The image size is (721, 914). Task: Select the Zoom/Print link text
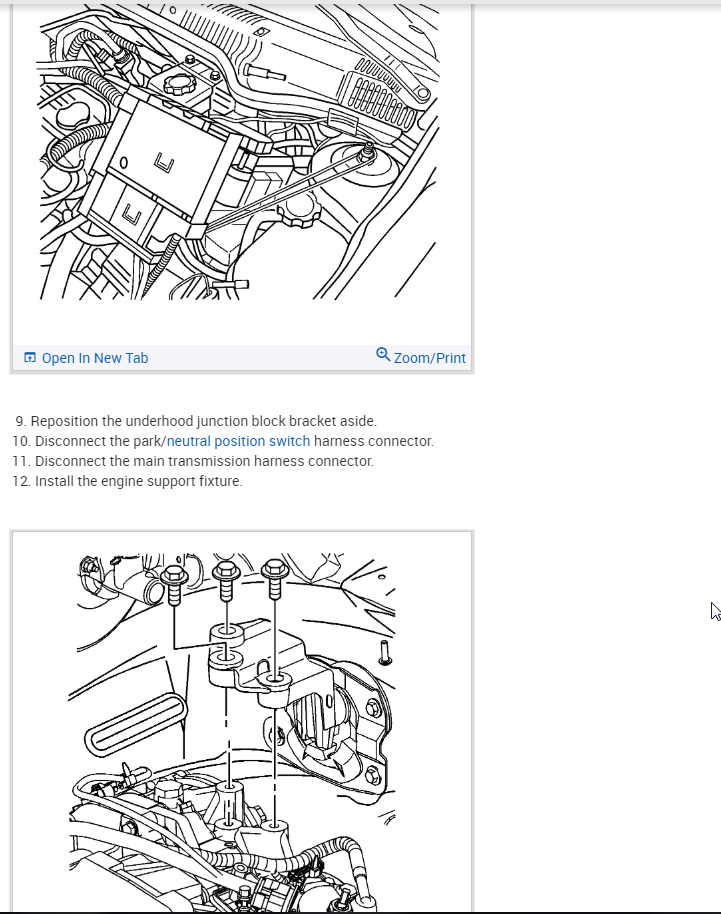coord(430,358)
